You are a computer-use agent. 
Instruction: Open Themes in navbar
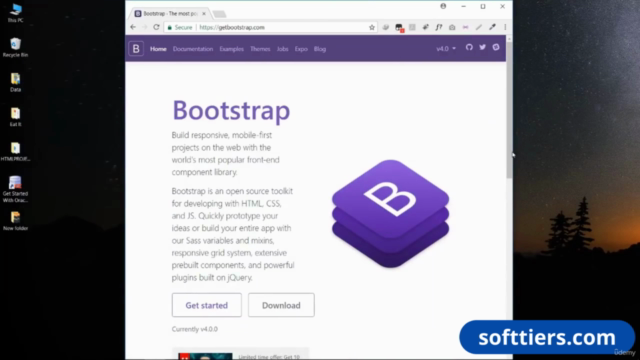[260, 49]
